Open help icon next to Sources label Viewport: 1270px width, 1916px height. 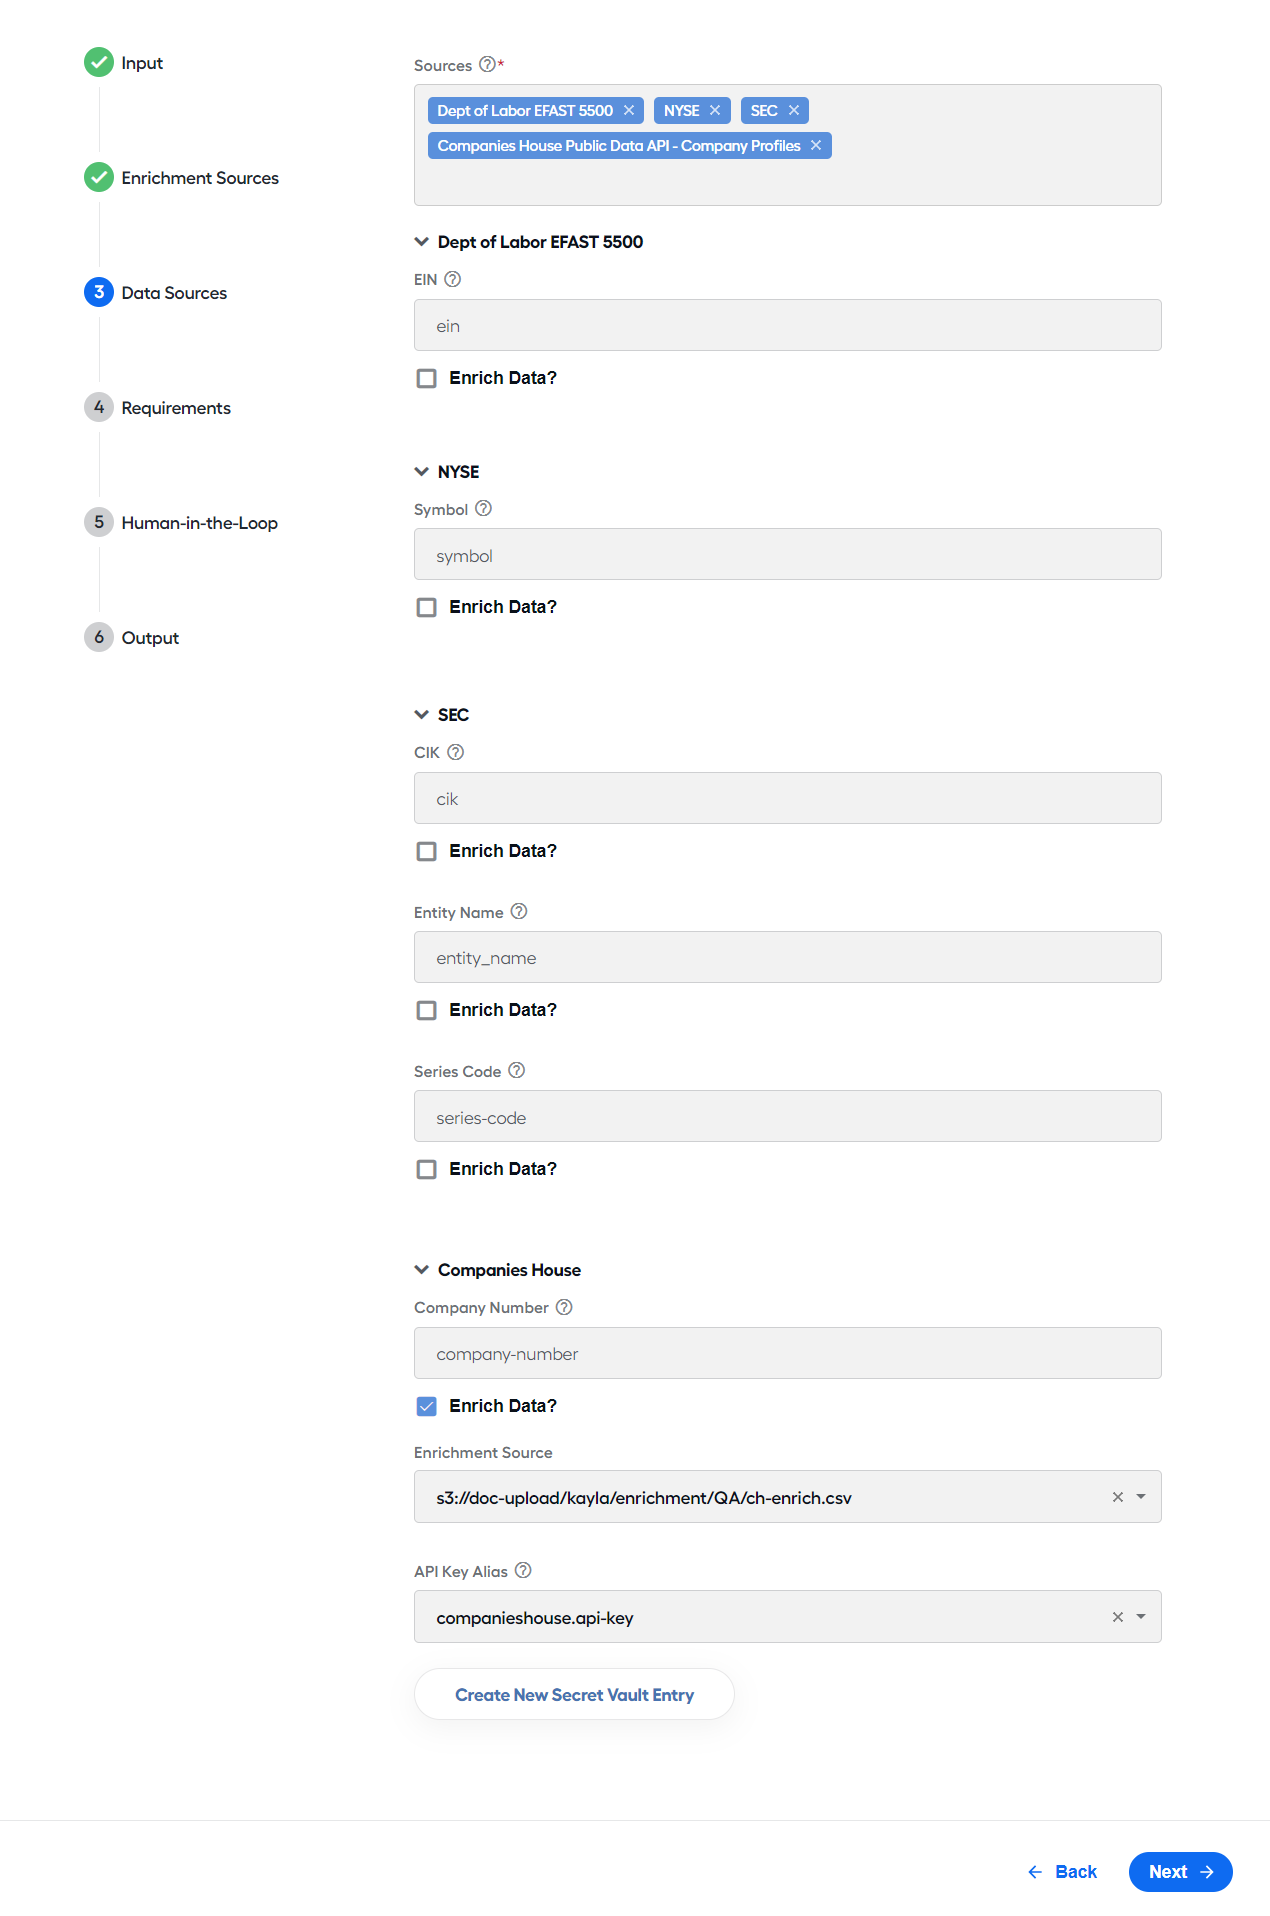tap(487, 65)
